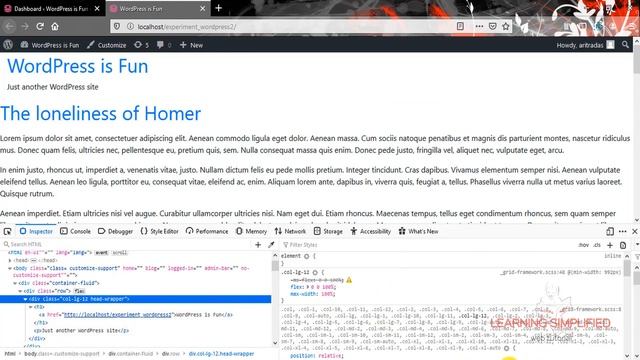Collapse the selected head-wrapper div node
Image resolution: width=640 pixels, height=360 pixels.
tap(25, 299)
